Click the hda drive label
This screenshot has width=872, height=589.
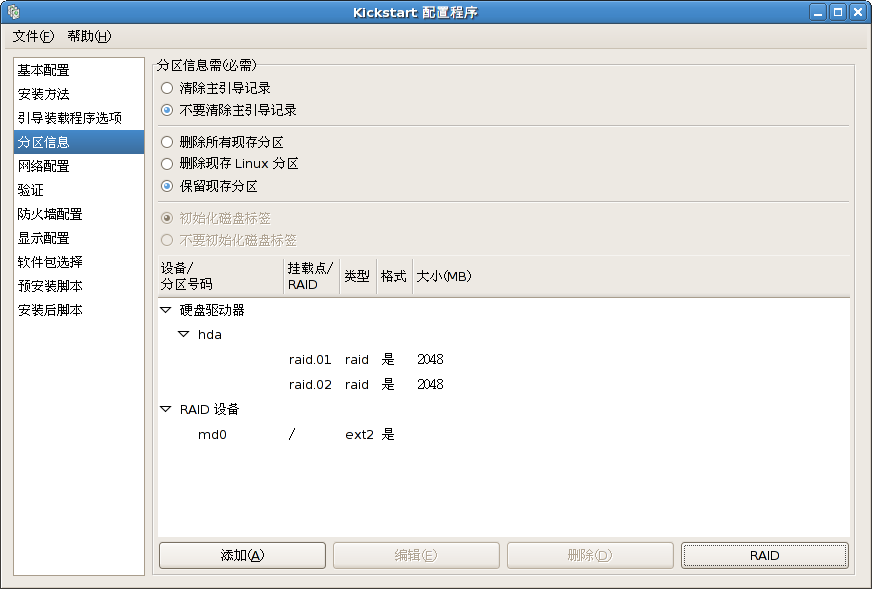(210, 334)
